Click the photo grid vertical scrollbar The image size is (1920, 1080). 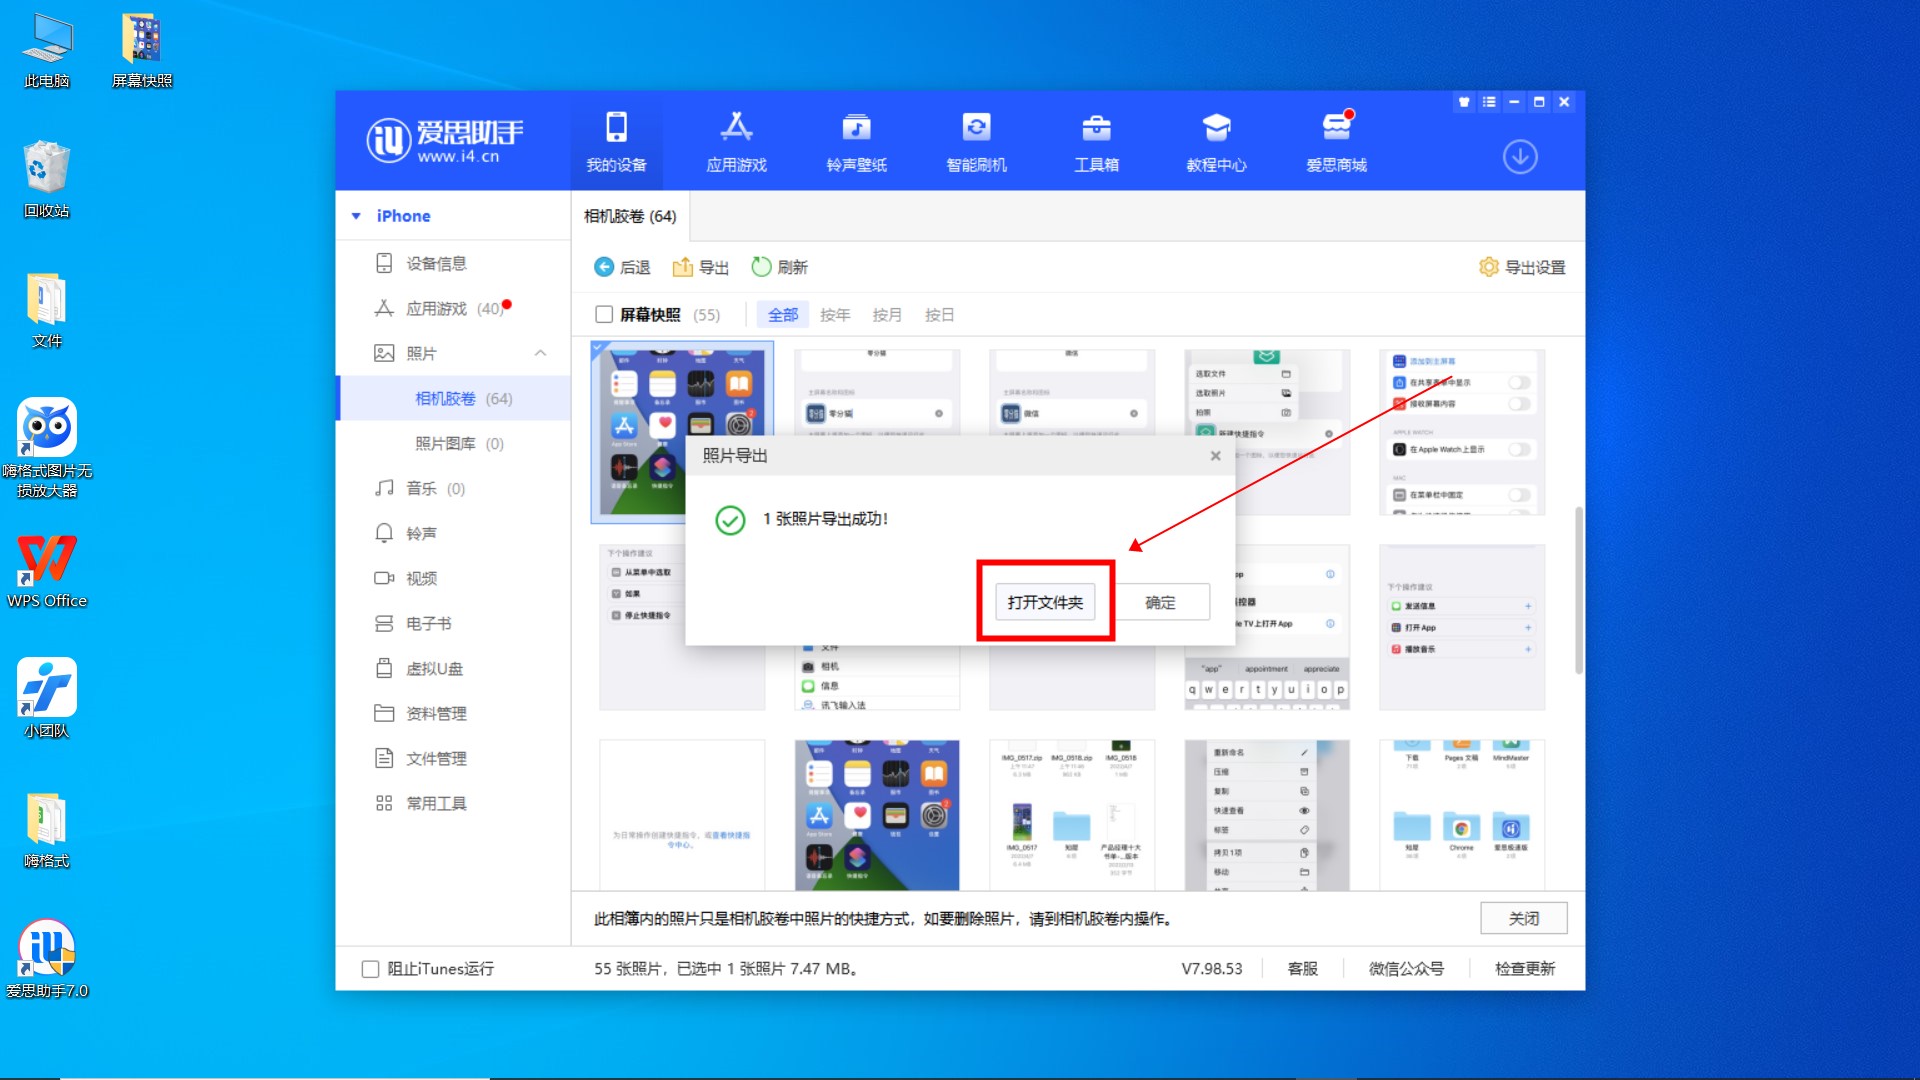pos(1578,590)
